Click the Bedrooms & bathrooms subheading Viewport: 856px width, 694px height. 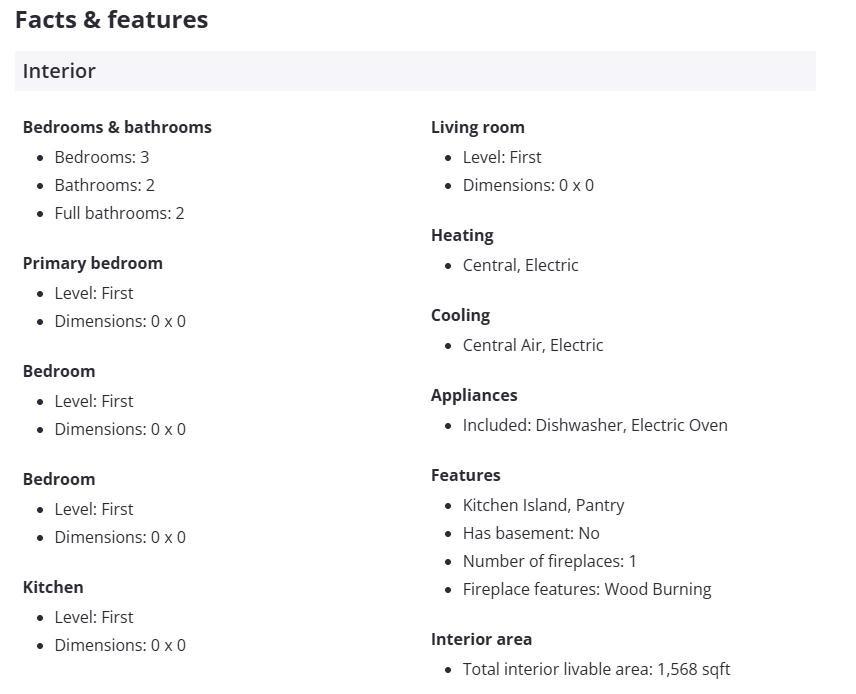117,127
